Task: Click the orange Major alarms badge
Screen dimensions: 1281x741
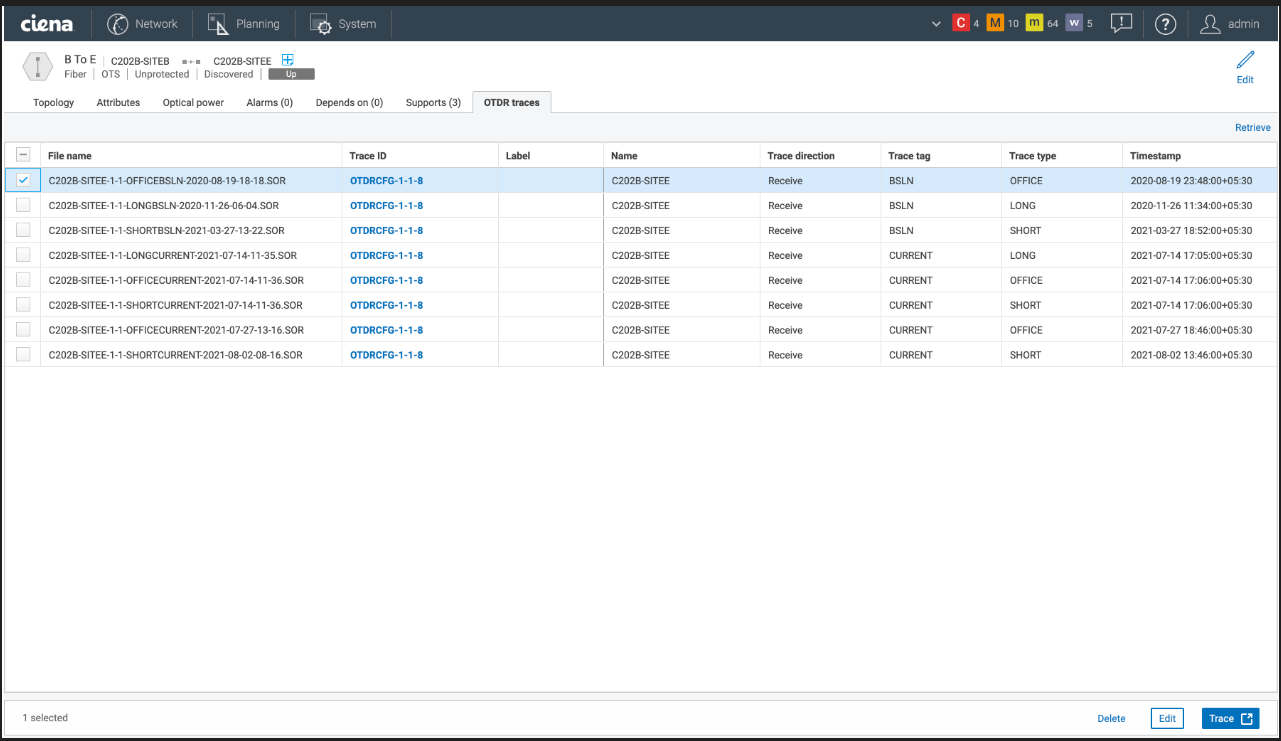Action: [x=994, y=23]
